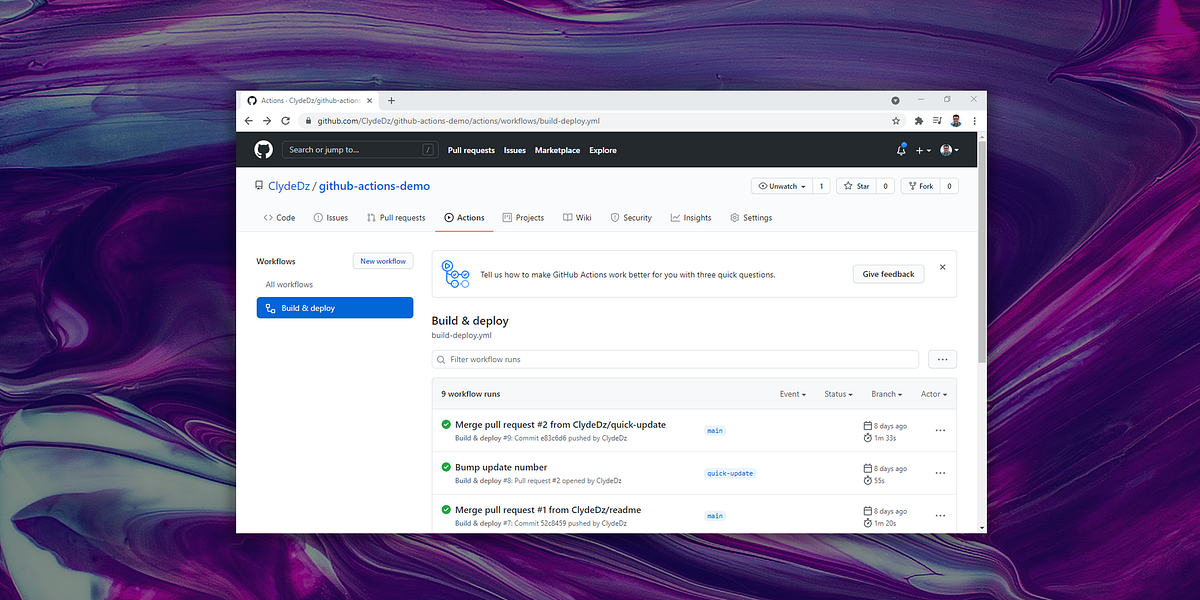Dismiss the feedback banner with the X

point(941,267)
